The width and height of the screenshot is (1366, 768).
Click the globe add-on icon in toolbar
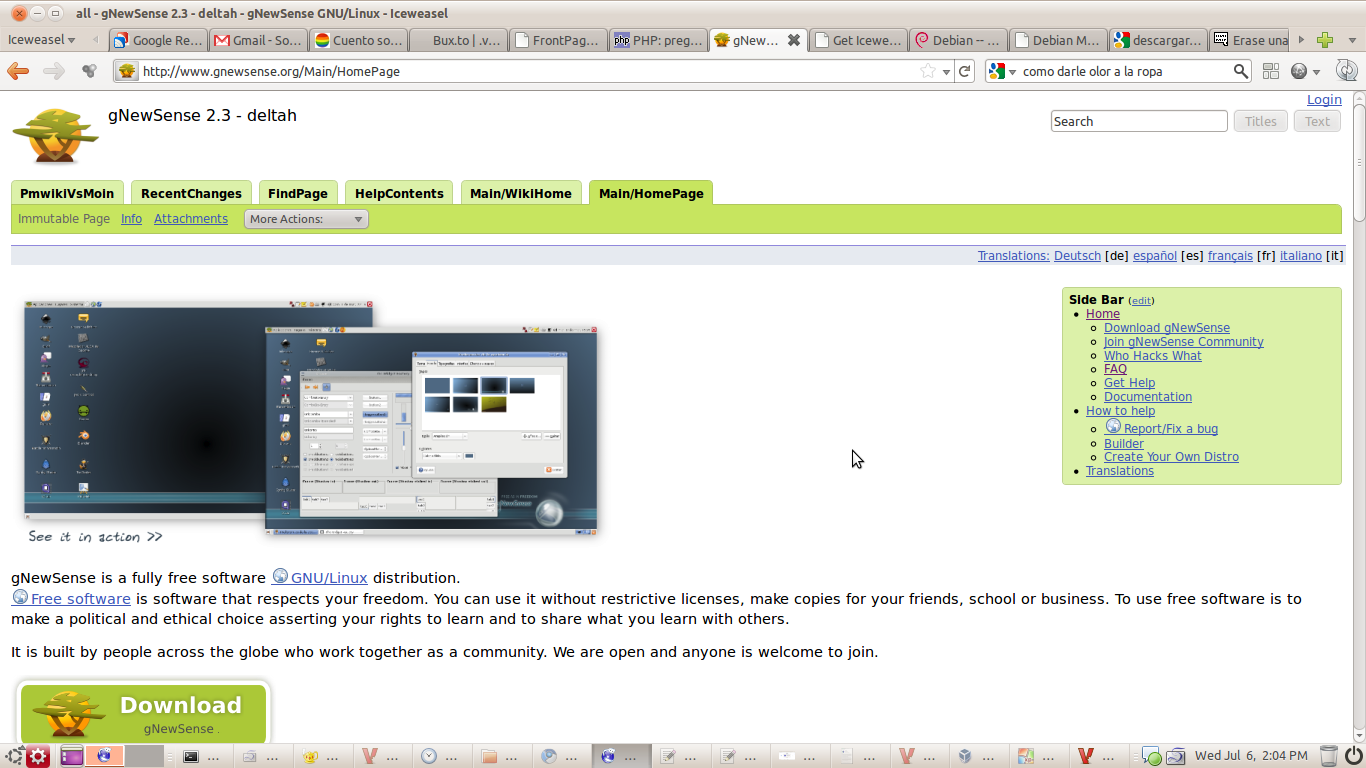1299,71
